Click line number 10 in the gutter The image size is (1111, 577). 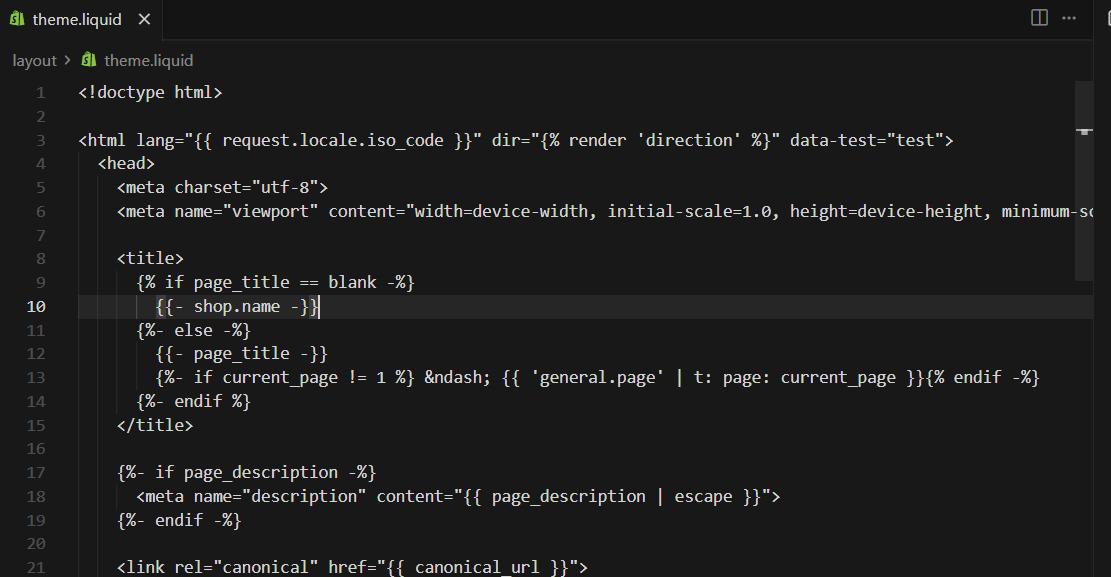pyautogui.click(x=36, y=306)
